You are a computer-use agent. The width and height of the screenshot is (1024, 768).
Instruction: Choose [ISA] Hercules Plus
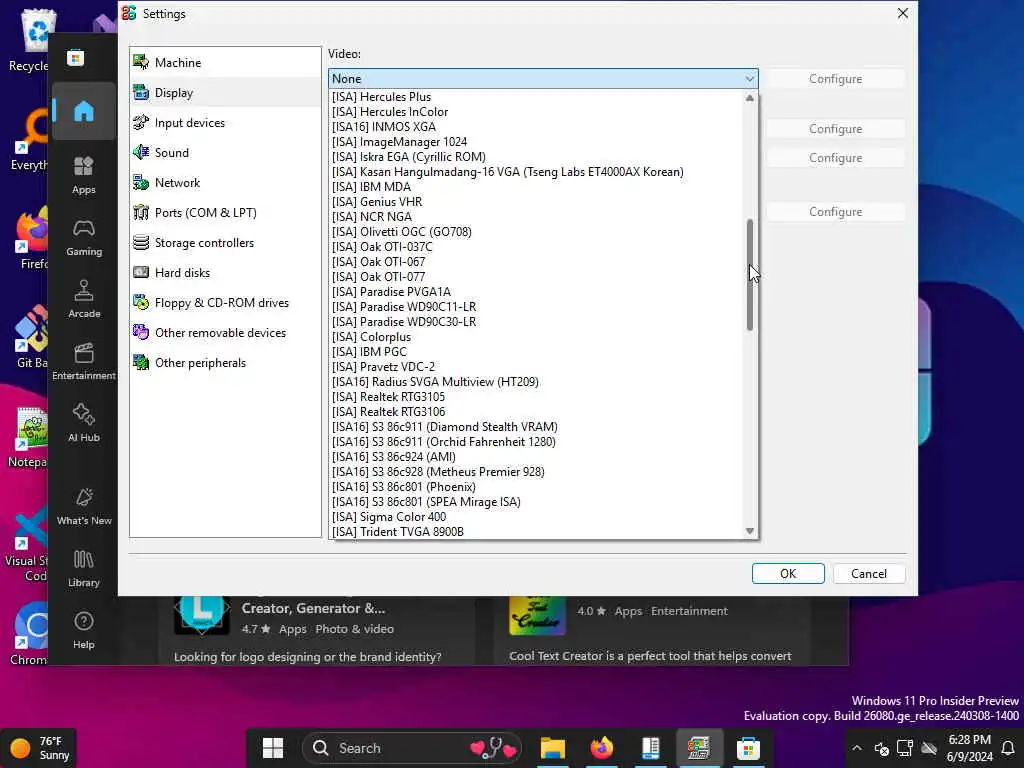(x=536, y=97)
